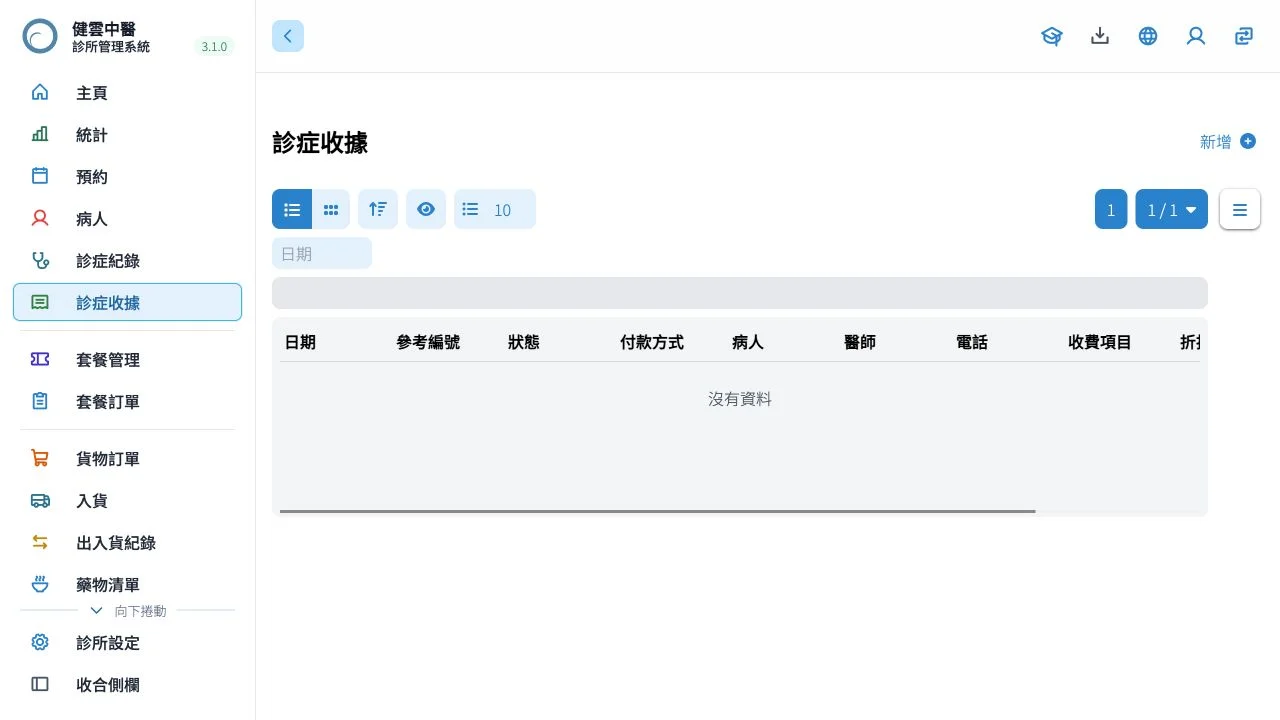Open the user account icon
The image size is (1280, 720).
[x=1196, y=36]
